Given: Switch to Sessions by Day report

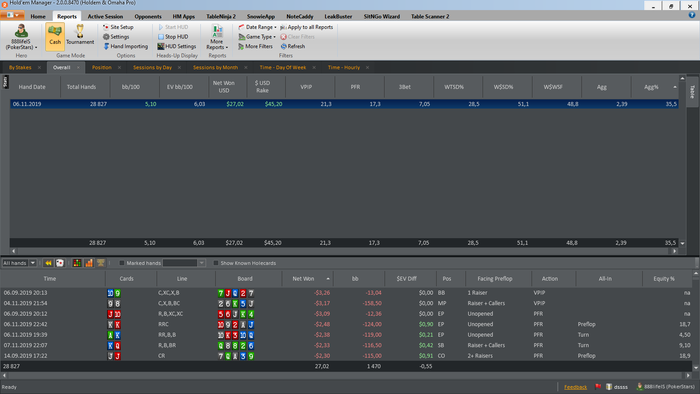Looking at the screenshot, I should coord(152,67).
